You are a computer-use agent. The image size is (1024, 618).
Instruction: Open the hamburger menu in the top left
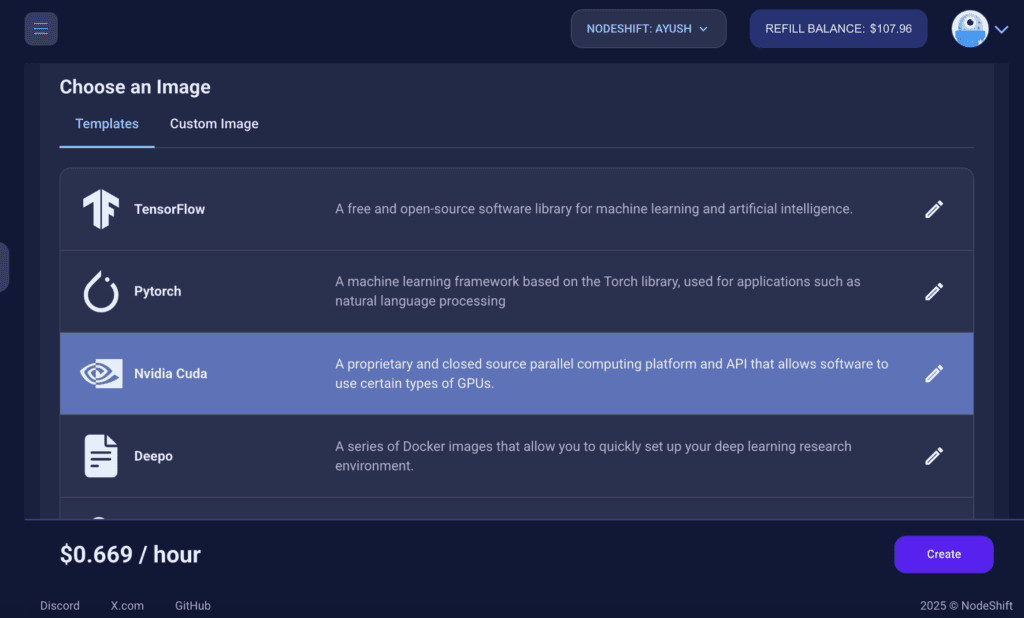point(41,29)
